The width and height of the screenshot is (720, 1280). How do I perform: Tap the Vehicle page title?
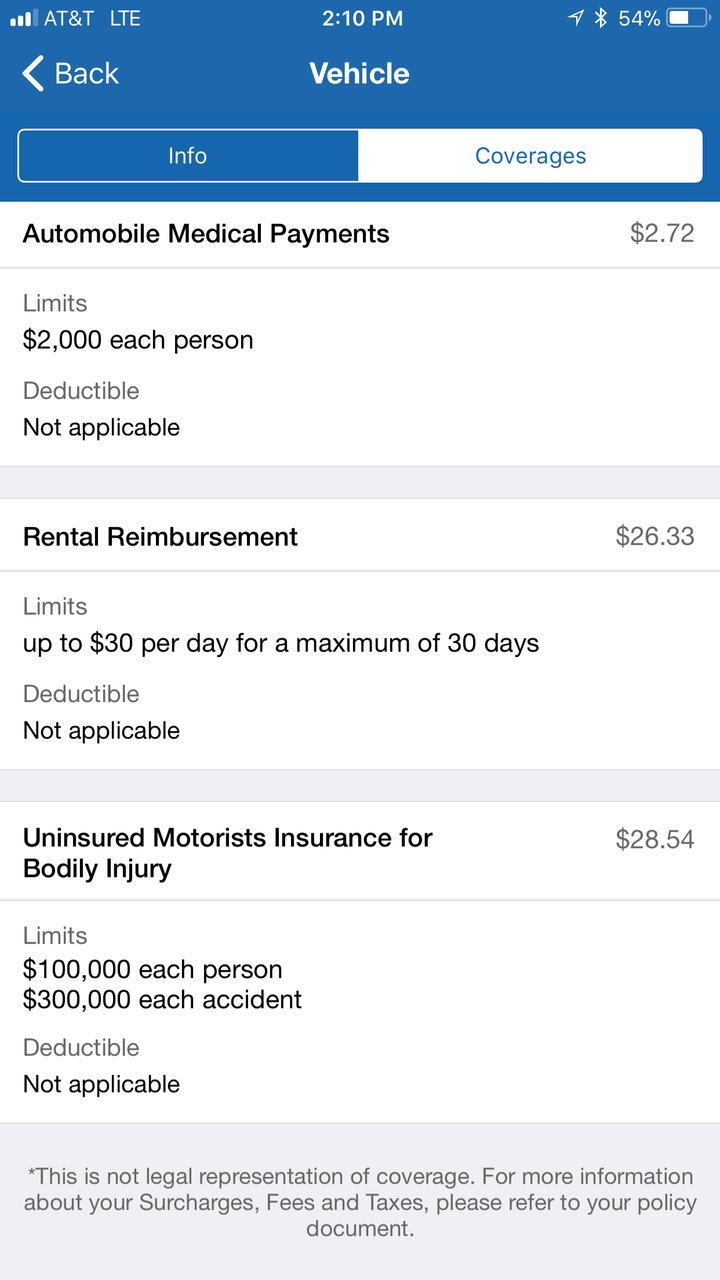360,74
